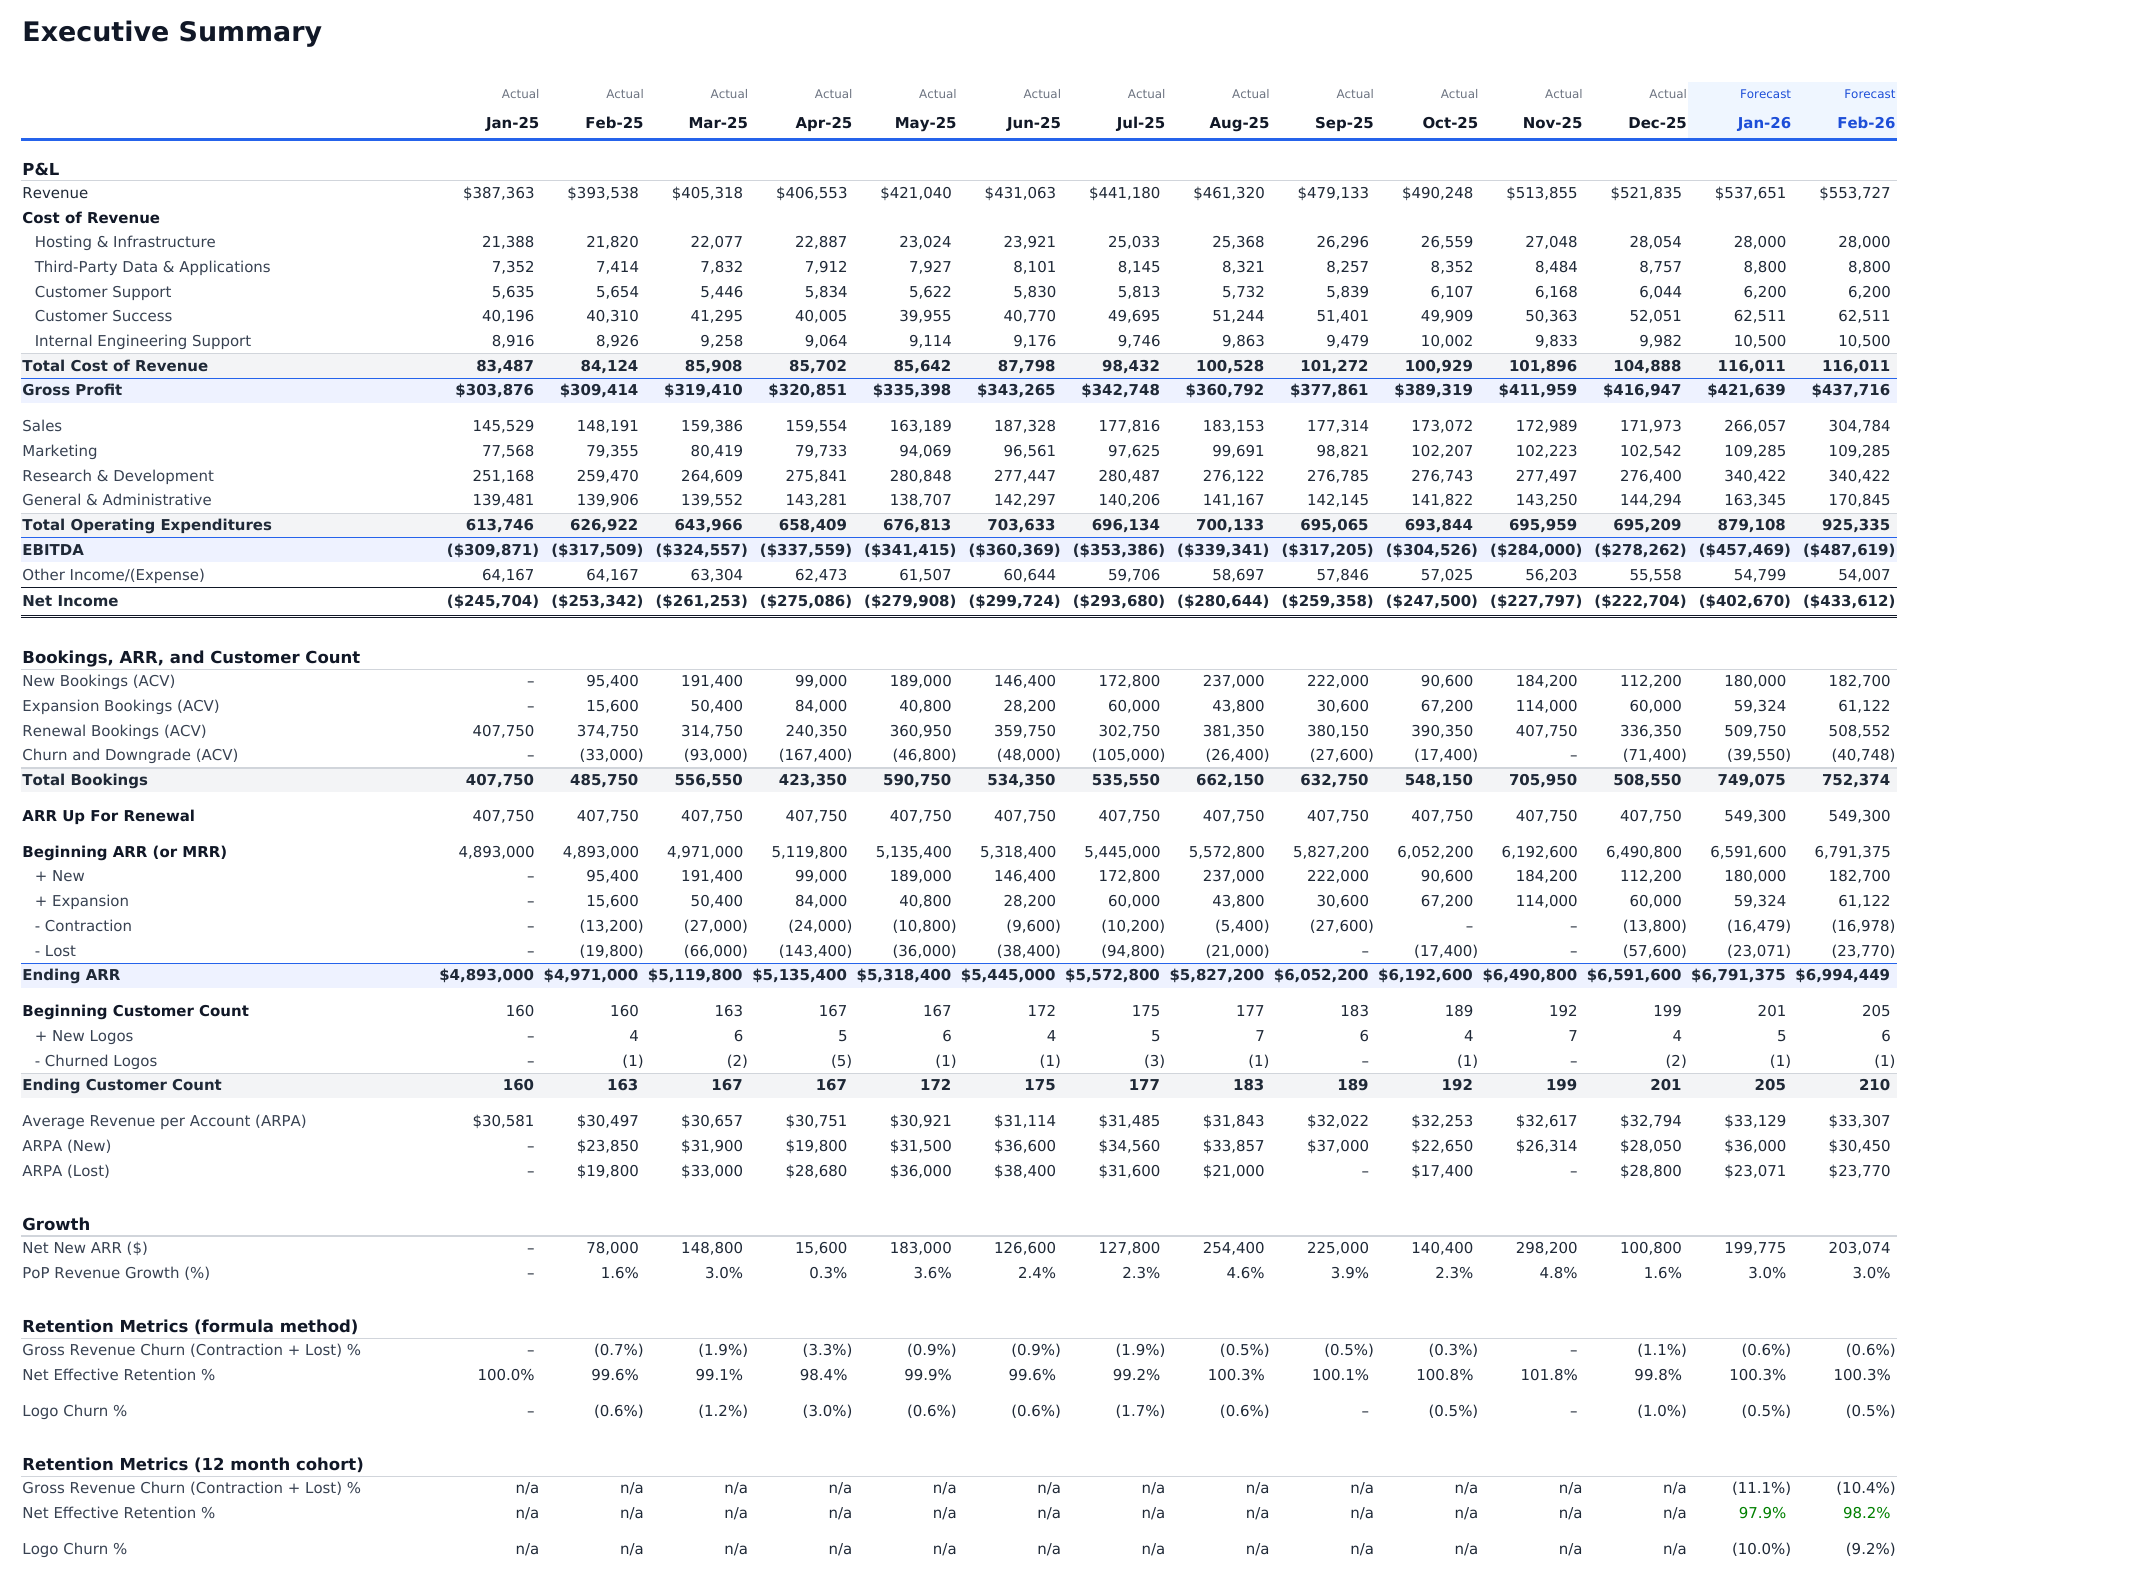Click Hosting & Infrastructure row label
Viewport: 2153px width, 1580px height.
[x=125, y=242]
